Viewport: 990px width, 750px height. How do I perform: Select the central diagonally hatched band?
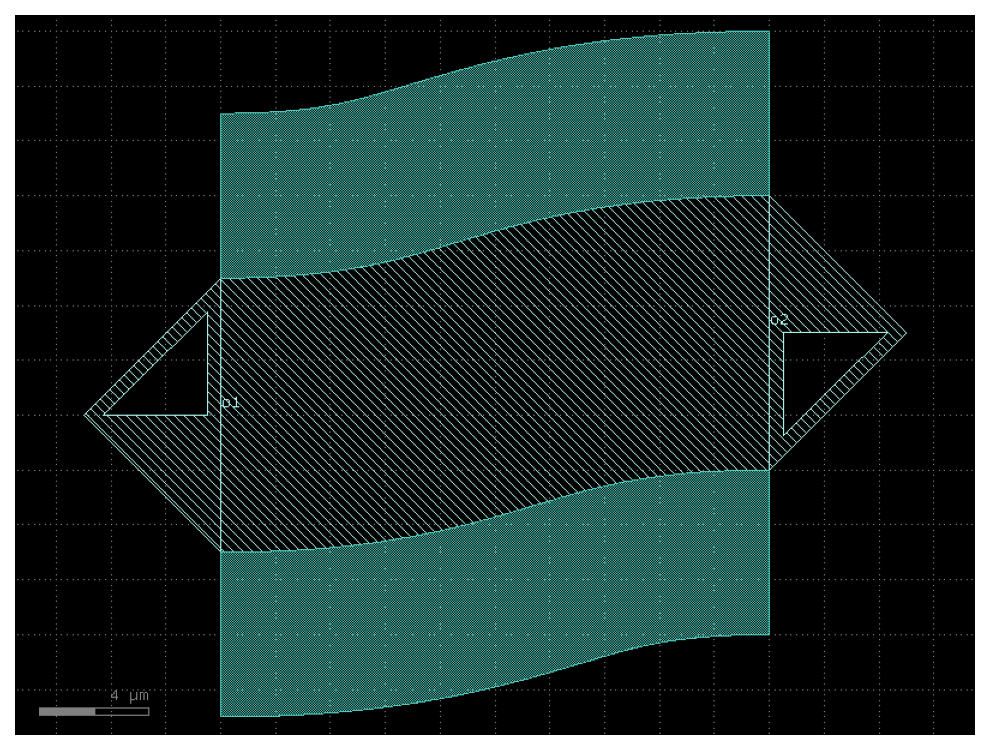[494, 374]
